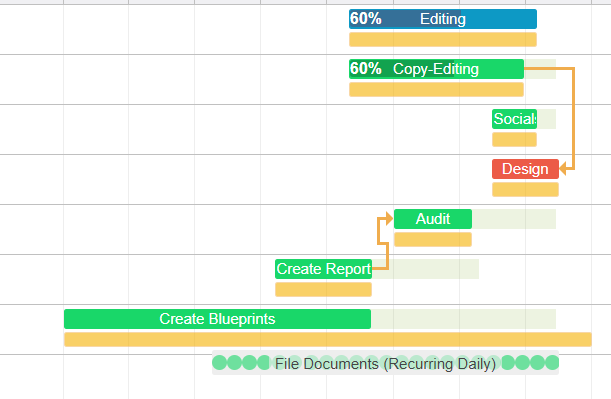The width and height of the screenshot is (611, 399).
Task: Click the orange baseline under Audit
Action: click(x=433, y=239)
